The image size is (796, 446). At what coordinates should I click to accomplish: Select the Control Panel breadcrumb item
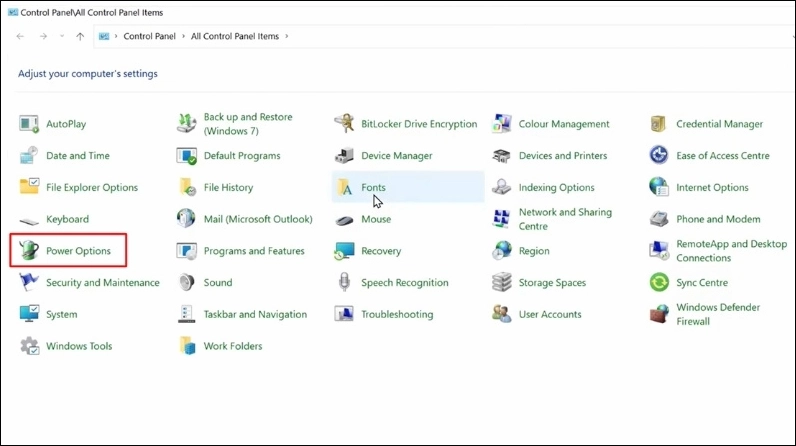[x=149, y=36]
